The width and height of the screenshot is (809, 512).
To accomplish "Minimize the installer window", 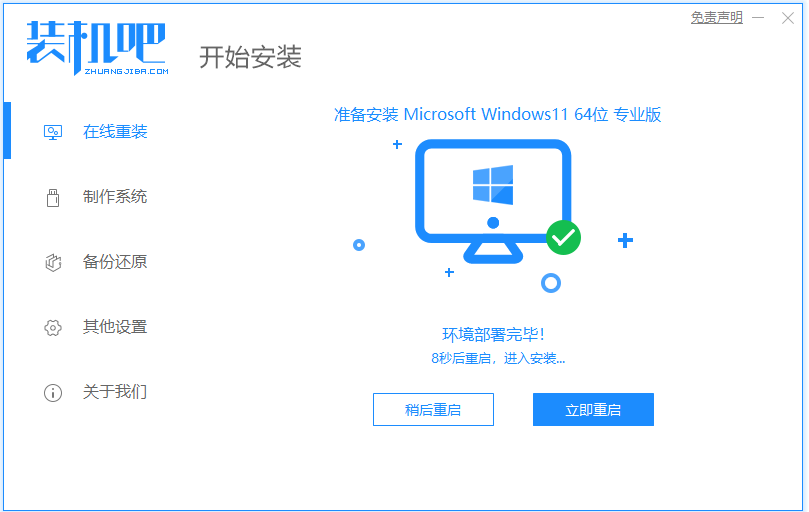I will [x=758, y=18].
